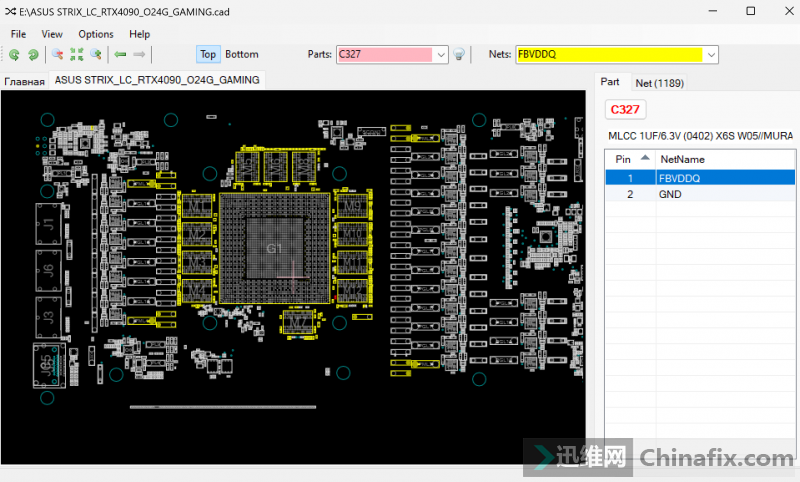
Task: Click the app icon in title bar
Action: coord(10,11)
